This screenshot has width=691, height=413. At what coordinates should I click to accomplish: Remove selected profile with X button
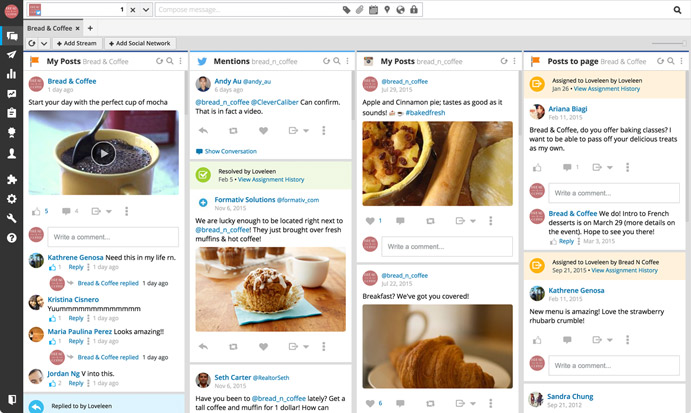(133, 10)
